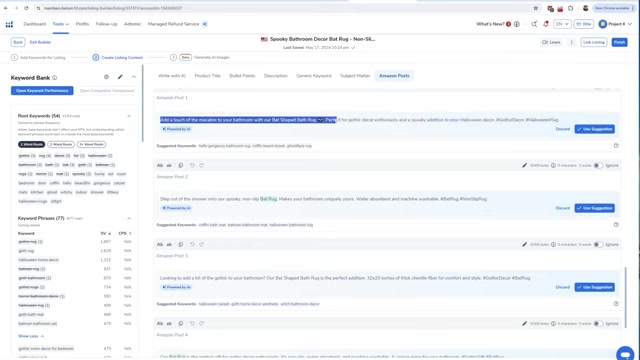Open the notifications bell icon
Image resolution: width=640 pixels, height=360 pixels.
pyautogui.click(x=546, y=24)
